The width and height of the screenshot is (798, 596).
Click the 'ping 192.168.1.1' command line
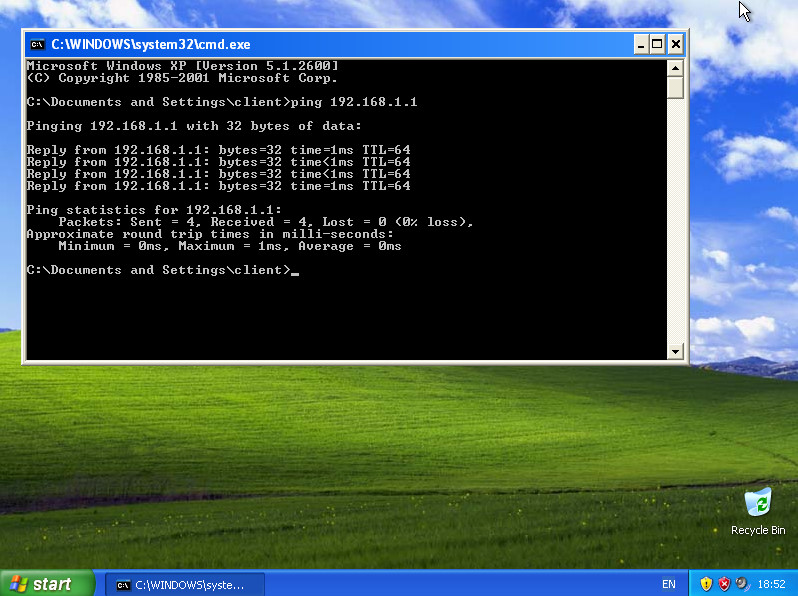click(x=222, y=102)
